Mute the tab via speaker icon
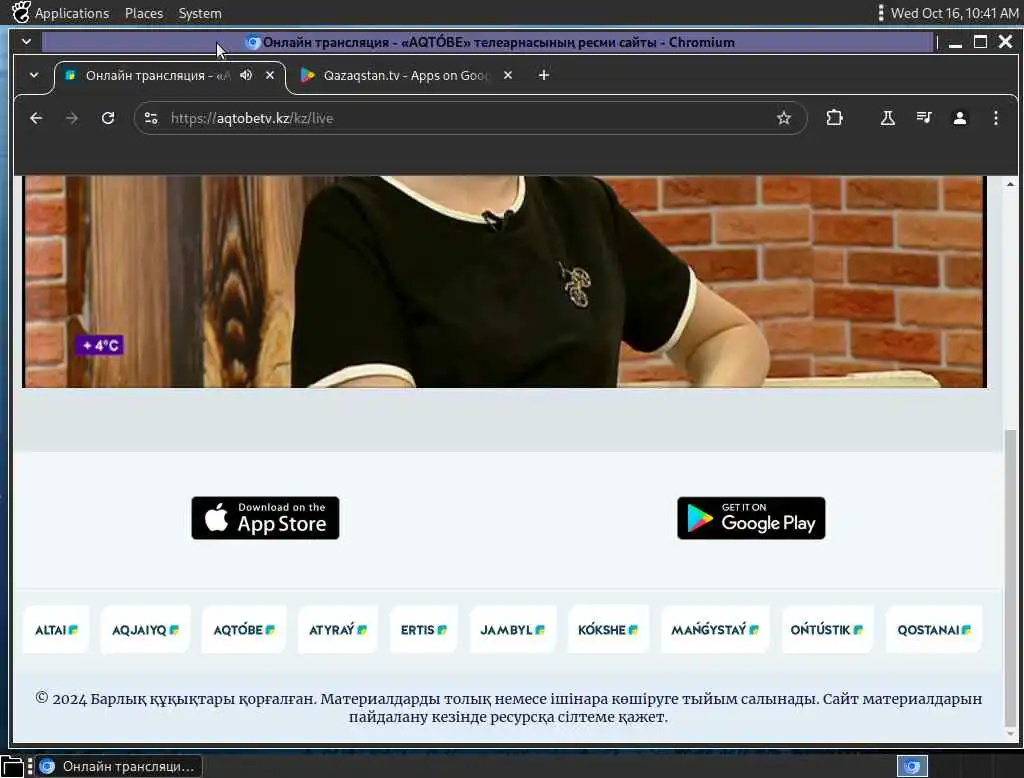This screenshot has width=1024, height=778. [x=246, y=75]
